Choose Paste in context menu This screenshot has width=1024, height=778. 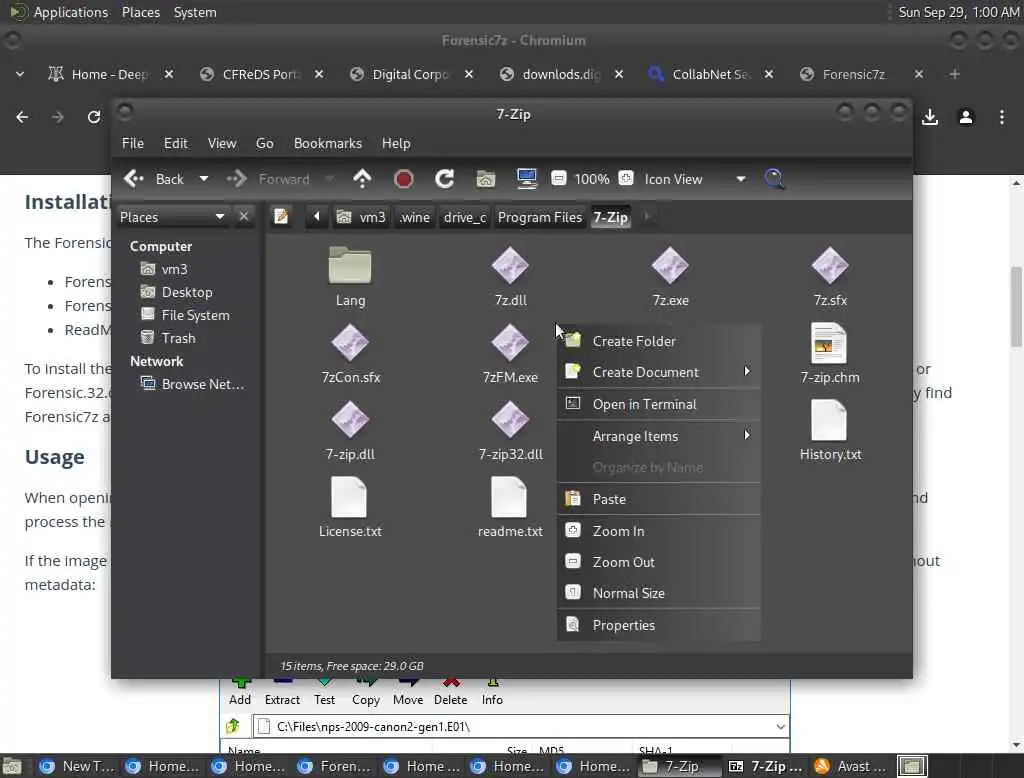click(x=658, y=498)
